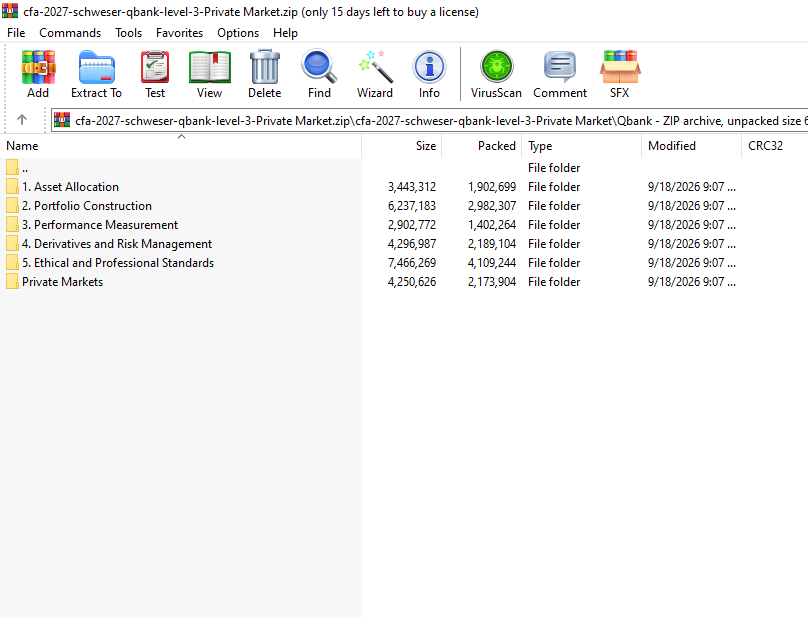The width and height of the screenshot is (808, 618).
Task: Show archive Info
Action: tap(429, 74)
